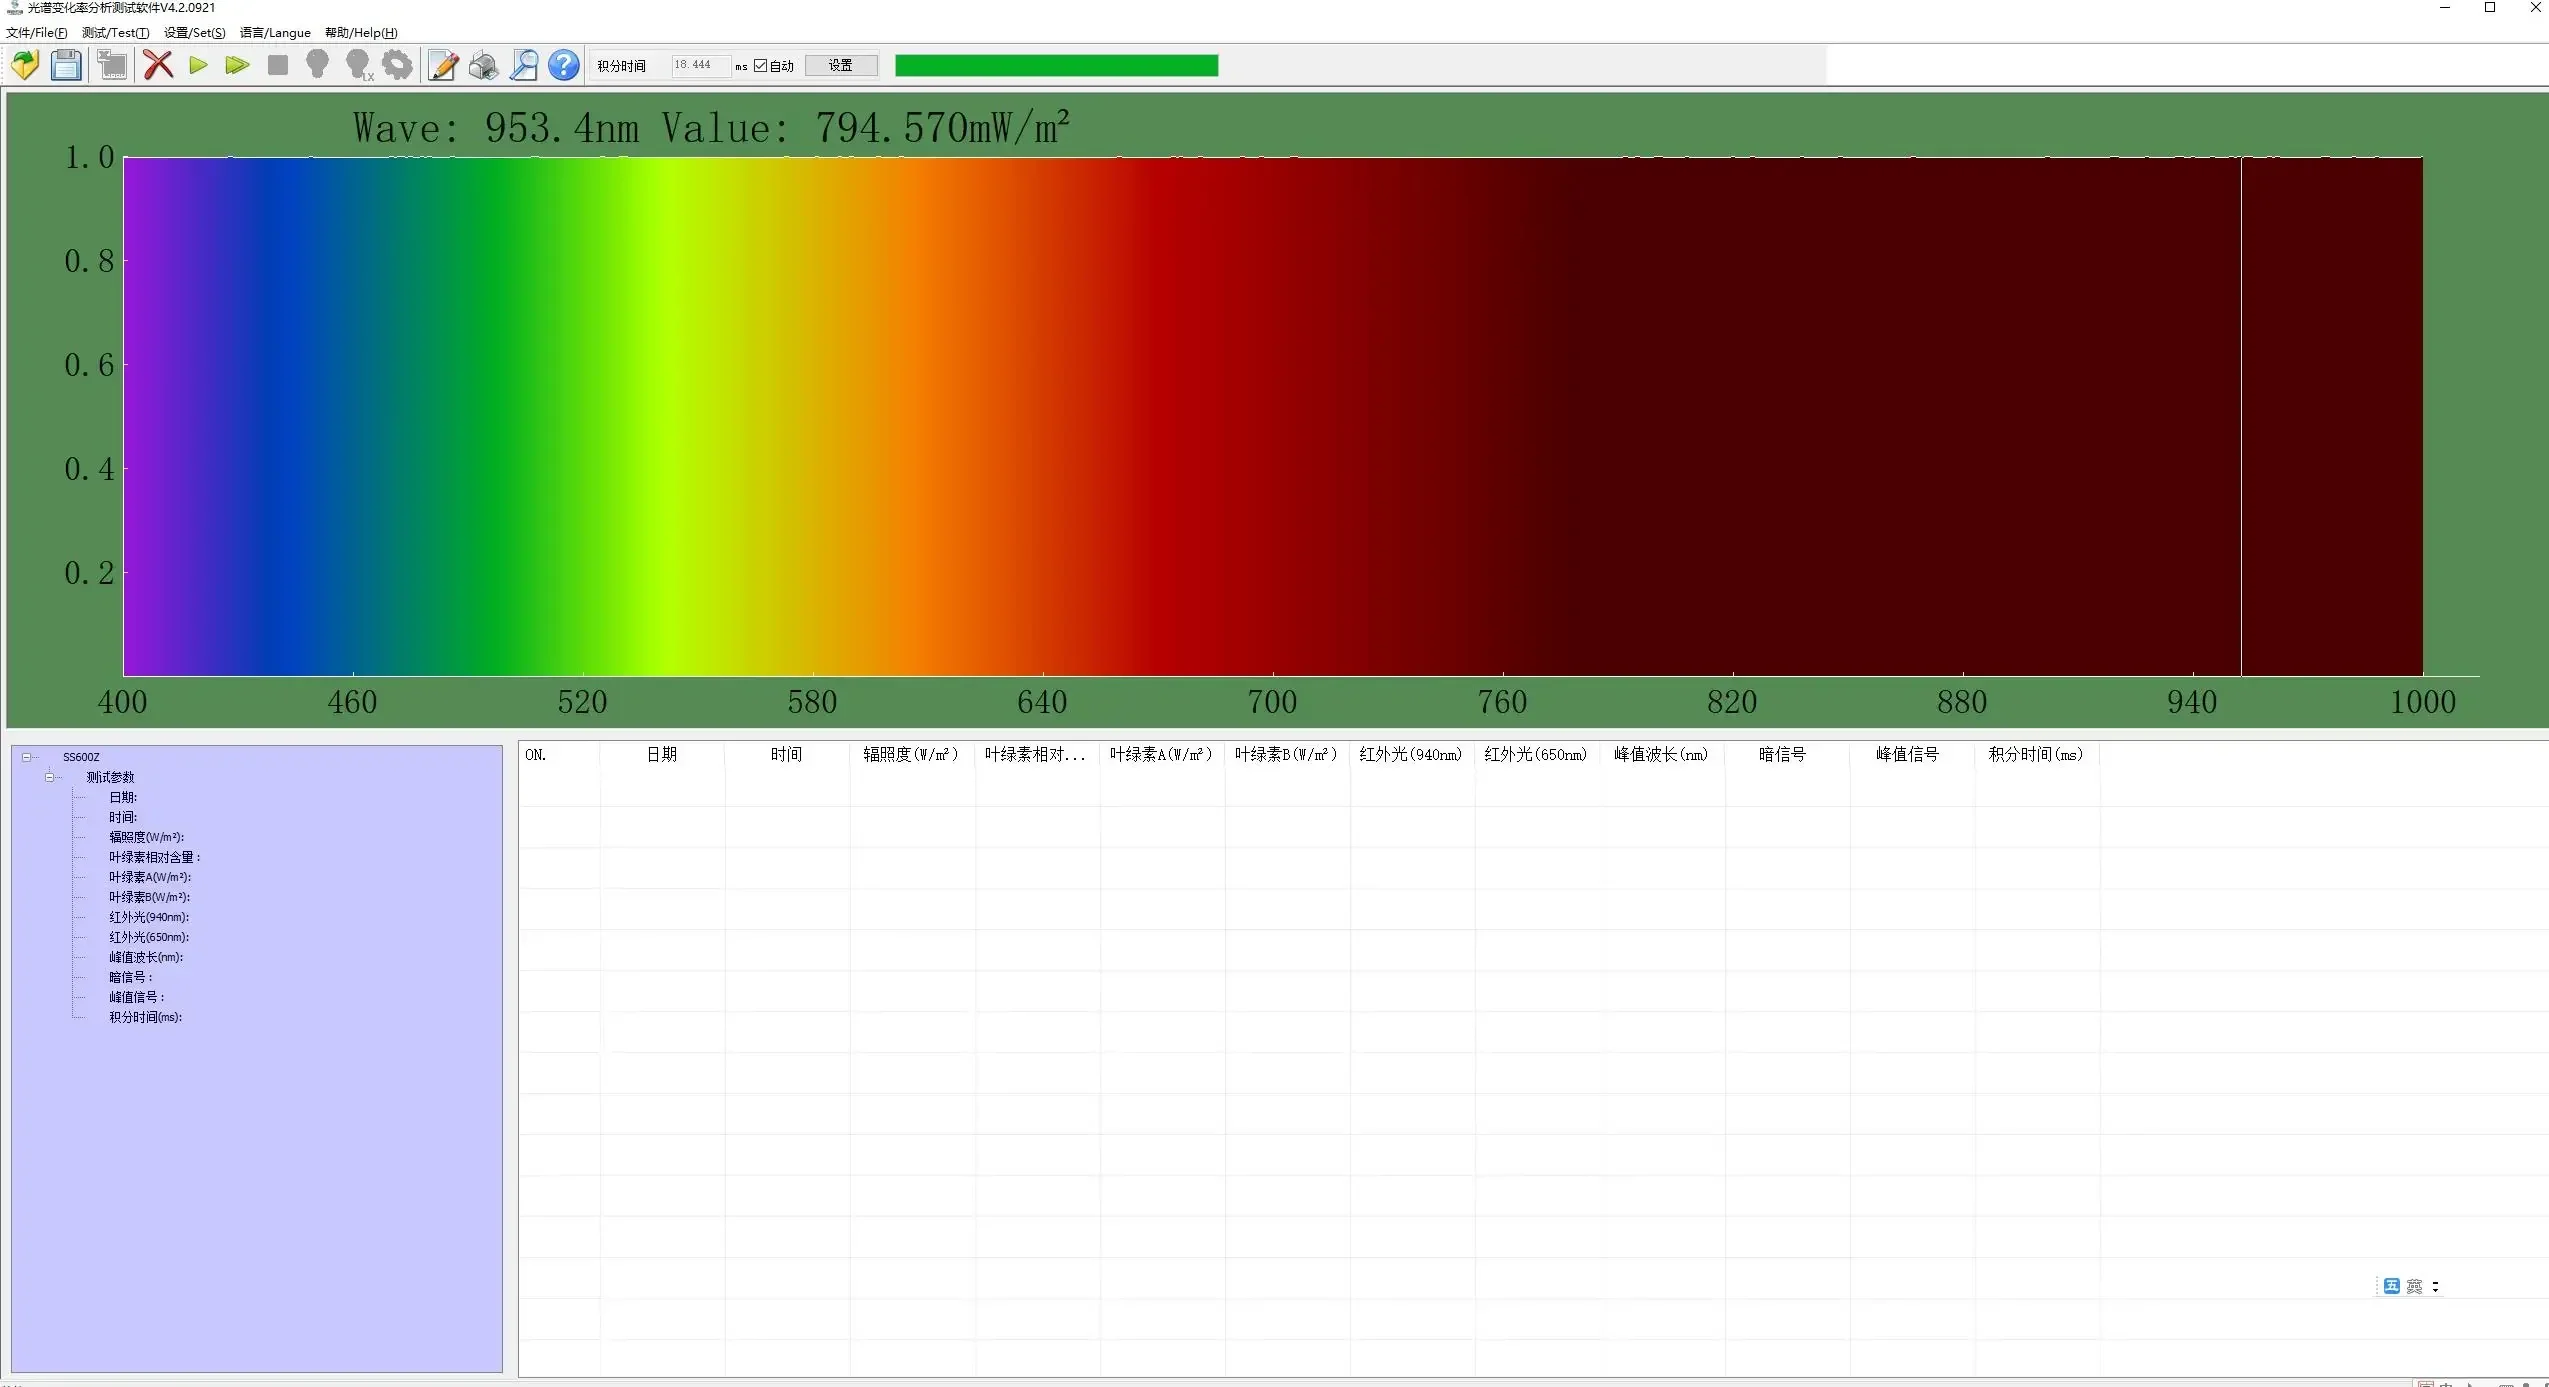This screenshot has width=2549, height=1387.
Task: Click the 红外光(940nm) column header
Action: 1412,755
